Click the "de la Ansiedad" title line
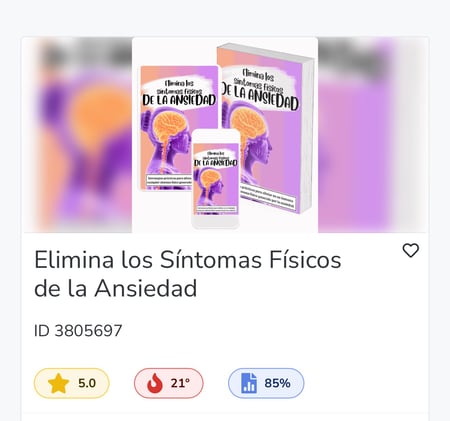This screenshot has height=421, width=450. point(115,288)
